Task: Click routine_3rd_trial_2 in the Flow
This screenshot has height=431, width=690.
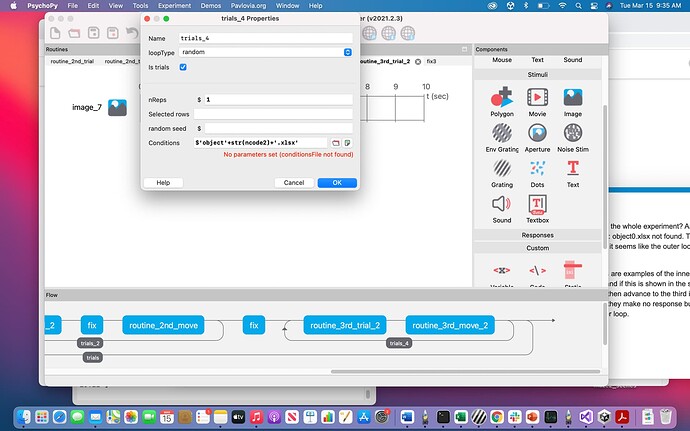Action: [x=345, y=325]
